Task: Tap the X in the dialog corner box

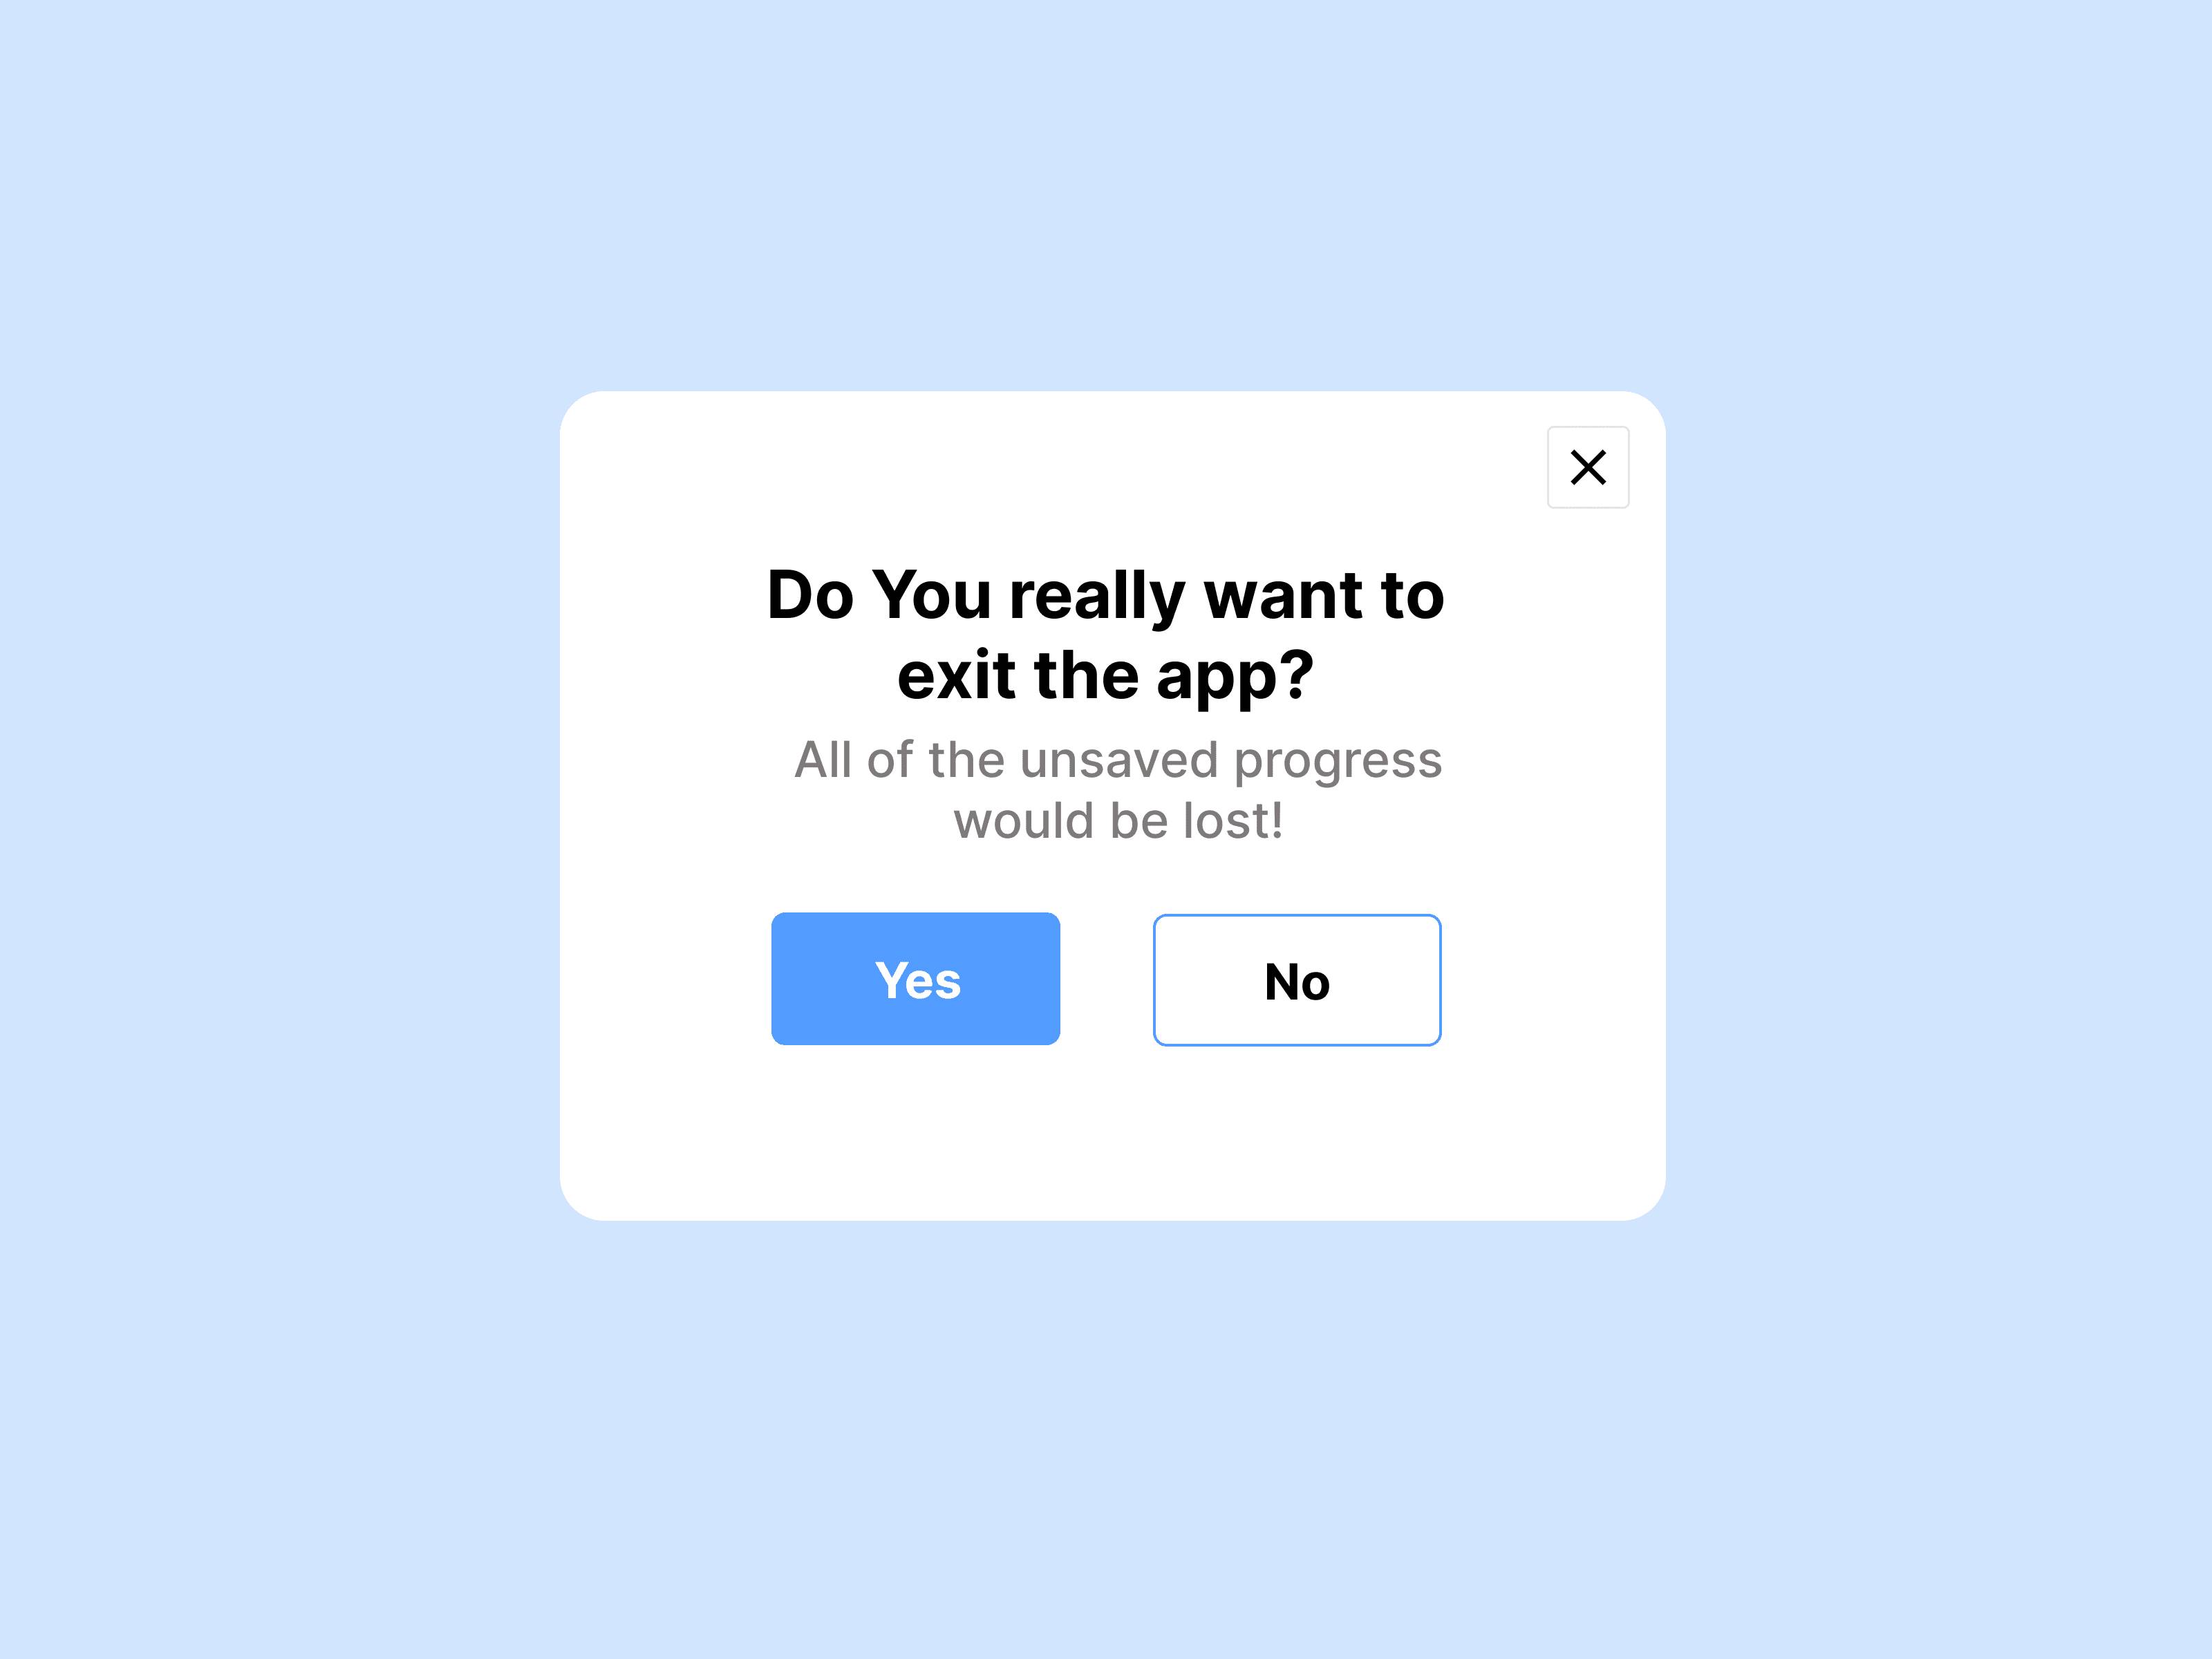Action: coord(1588,467)
